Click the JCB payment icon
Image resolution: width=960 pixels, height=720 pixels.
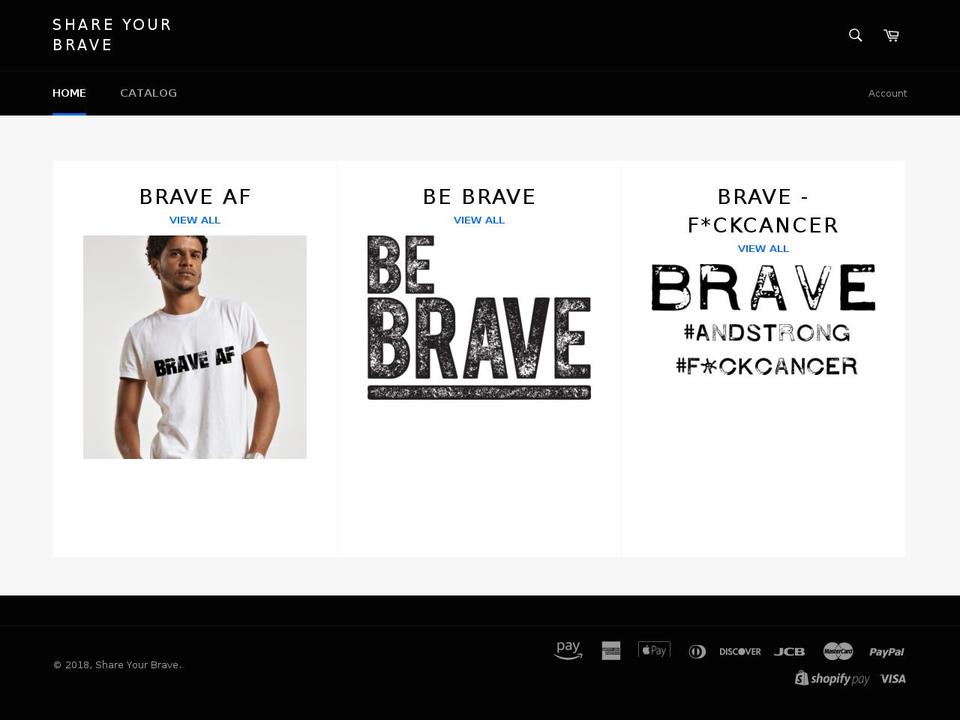pyautogui.click(x=789, y=651)
